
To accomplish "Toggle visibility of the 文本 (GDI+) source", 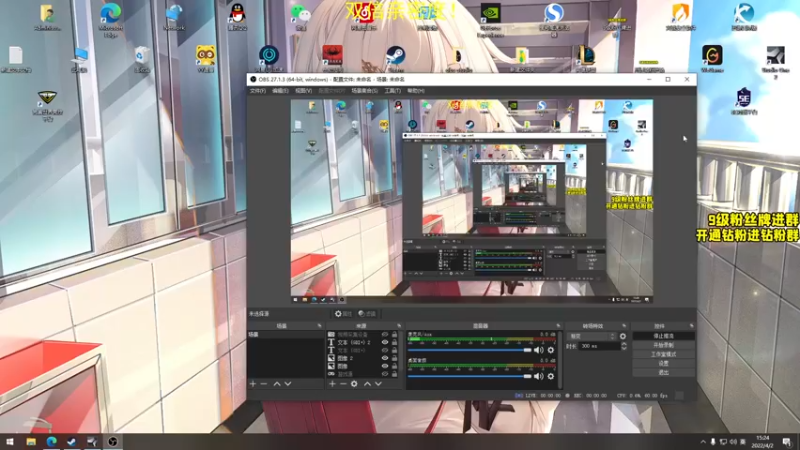I will pyautogui.click(x=385, y=350).
